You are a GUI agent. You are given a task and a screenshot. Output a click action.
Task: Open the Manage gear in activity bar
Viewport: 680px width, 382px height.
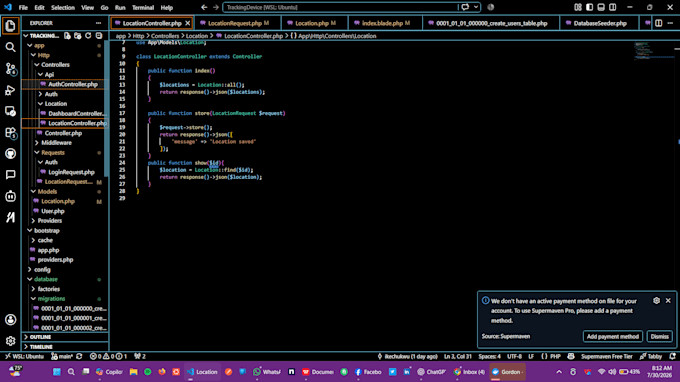[x=10, y=341]
